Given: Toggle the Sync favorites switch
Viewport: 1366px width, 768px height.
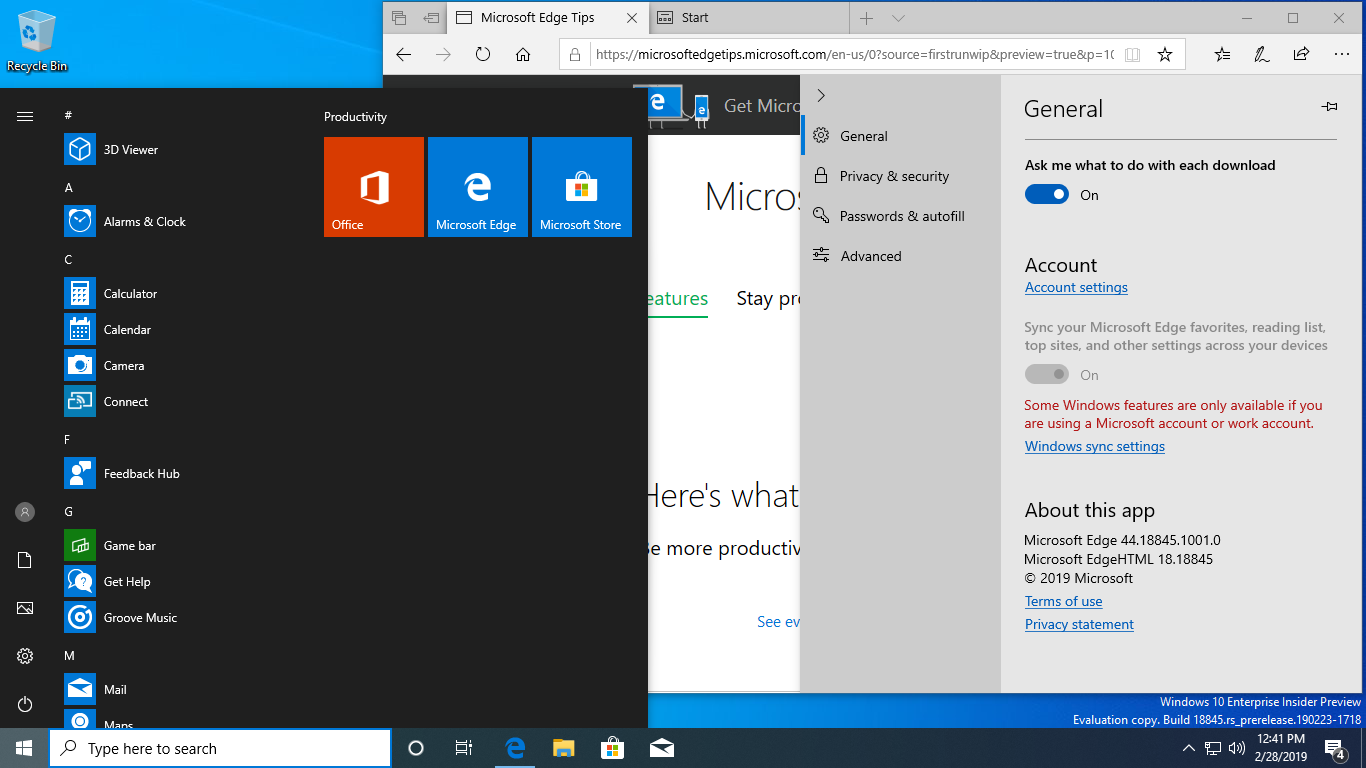Looking at the screenshot, I should (1047, 375).
